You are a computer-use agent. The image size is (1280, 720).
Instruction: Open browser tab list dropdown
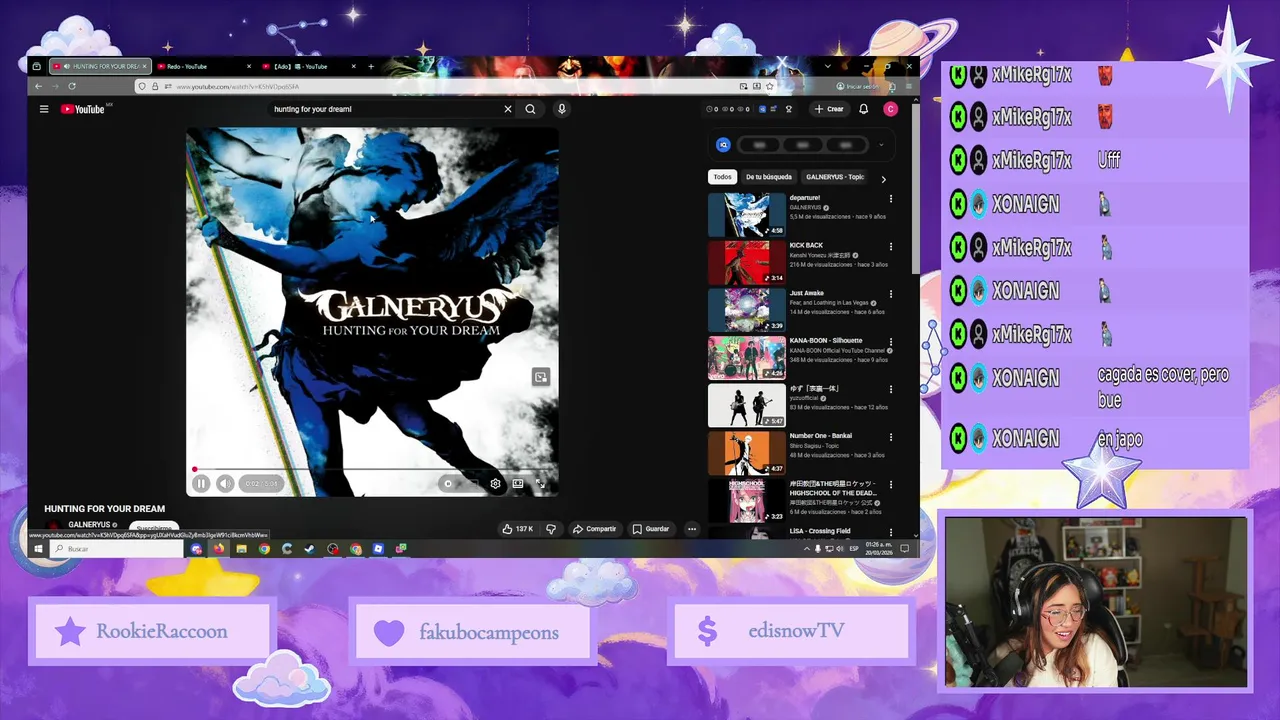click(x=827, y=66)
